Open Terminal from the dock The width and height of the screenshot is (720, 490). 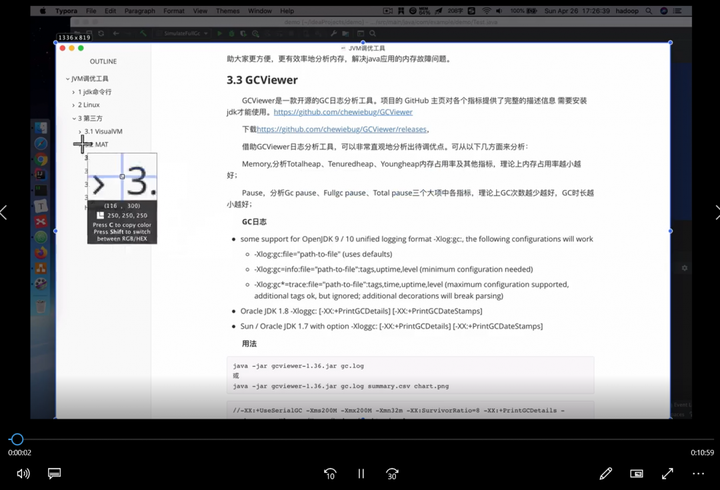(41, 190)
